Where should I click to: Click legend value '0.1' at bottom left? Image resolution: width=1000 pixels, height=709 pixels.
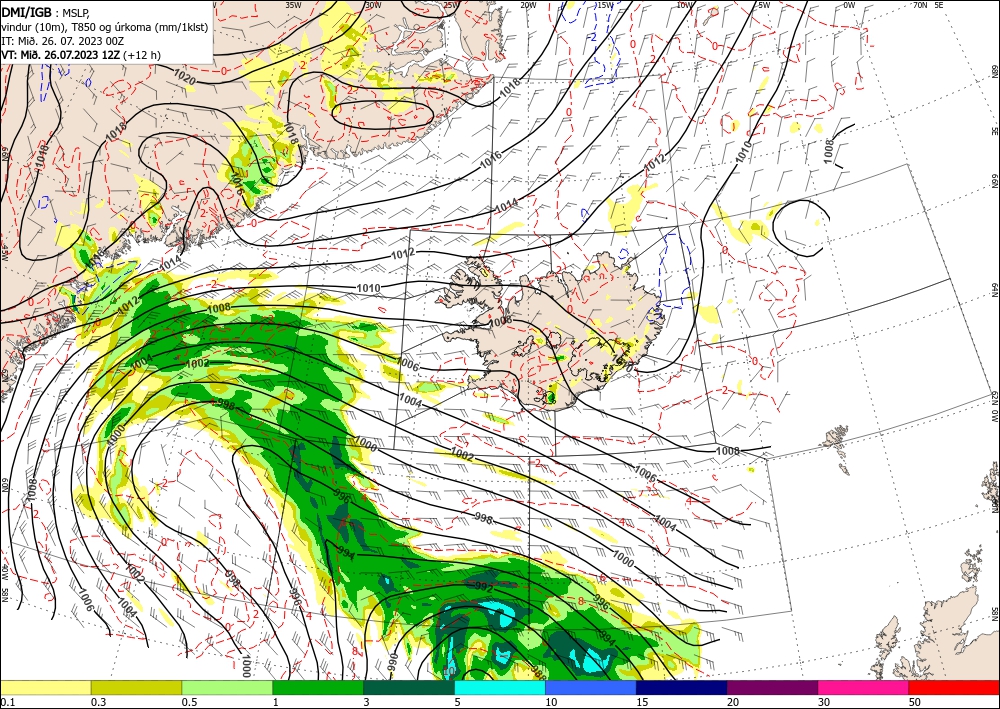[x=7, y=702]
